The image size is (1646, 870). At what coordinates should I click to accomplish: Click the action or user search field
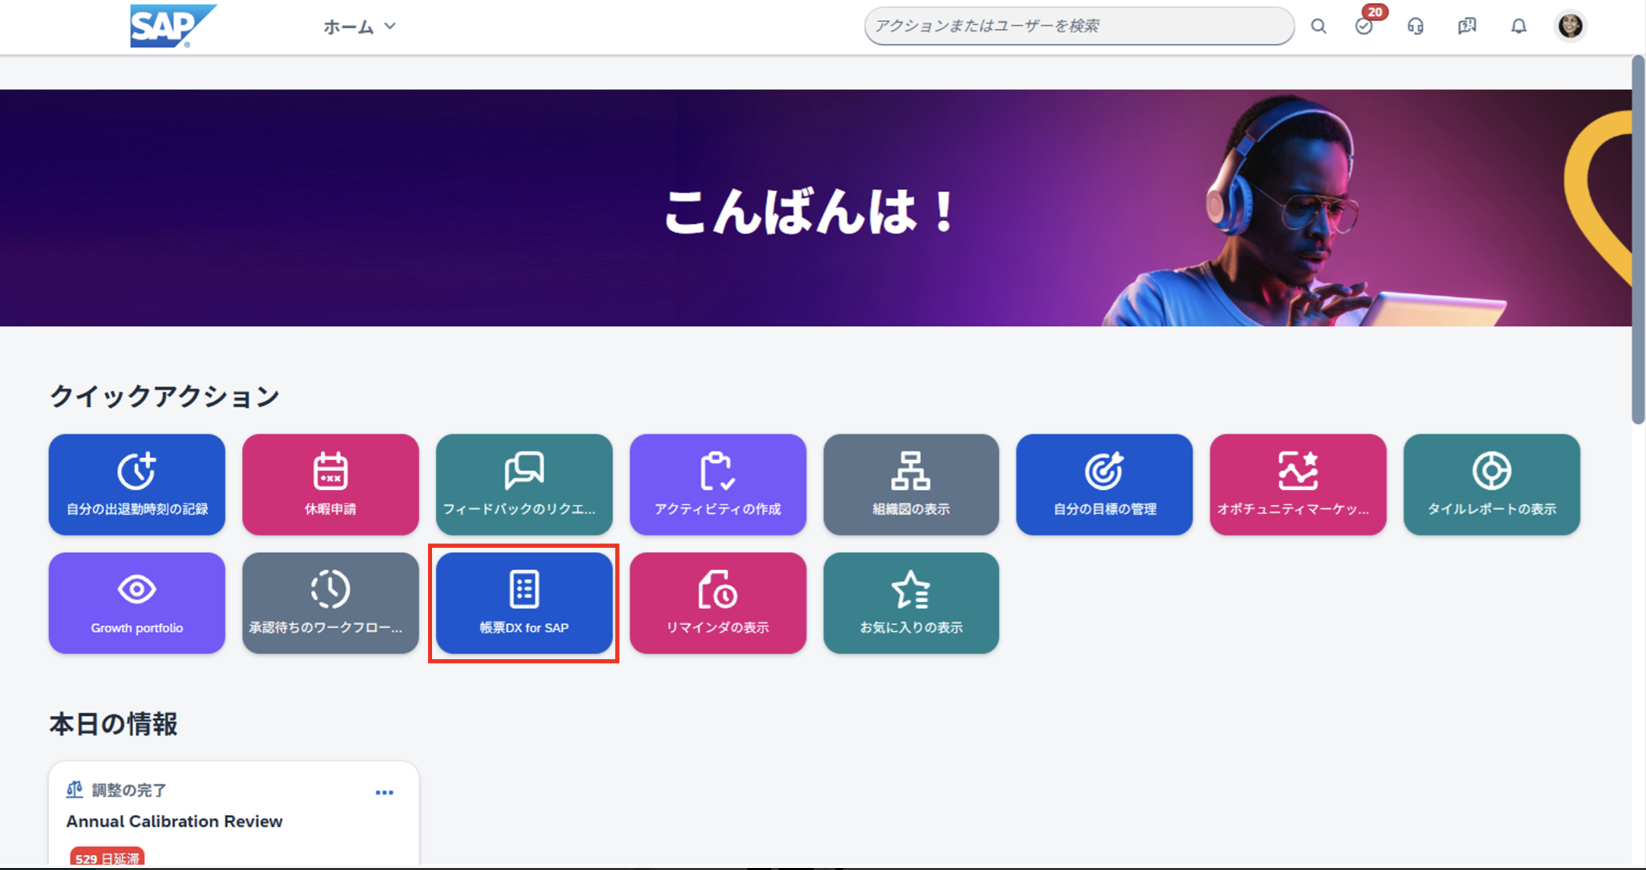pyautogui.click(x=1078, y=26)
